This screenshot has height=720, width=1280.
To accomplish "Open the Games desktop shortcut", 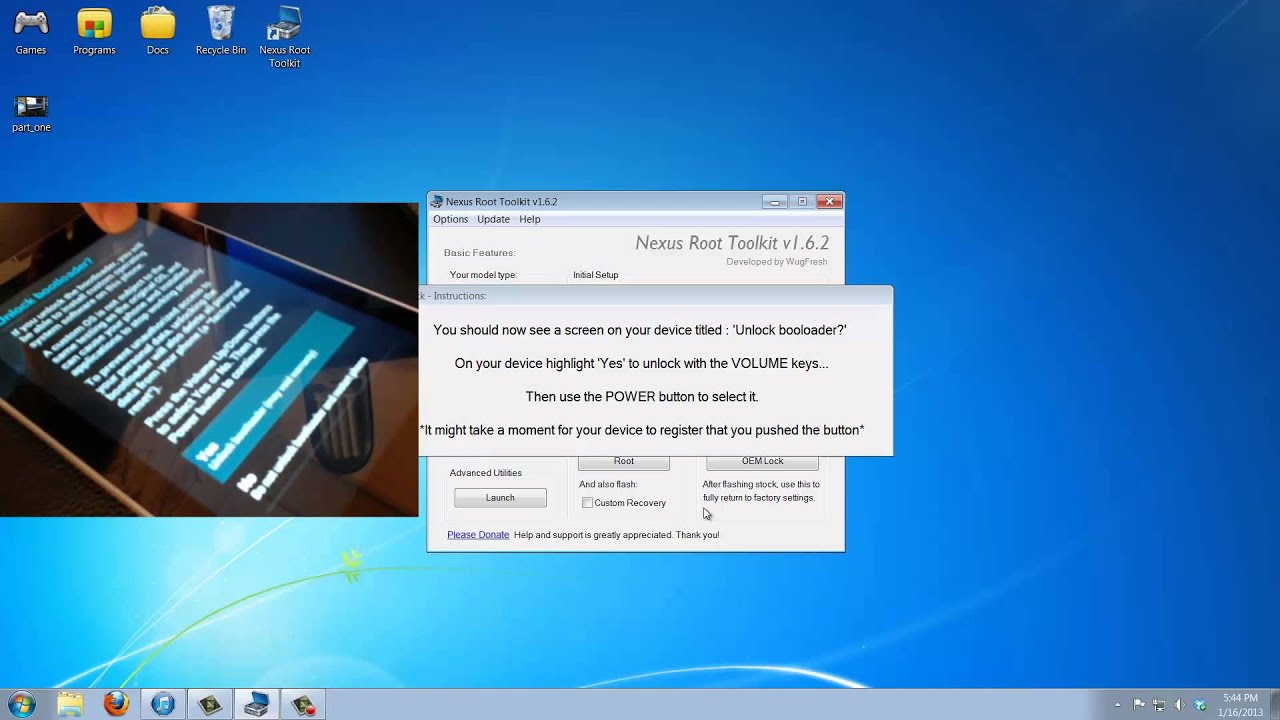I will pyautogui.click(x=31, y=32).
